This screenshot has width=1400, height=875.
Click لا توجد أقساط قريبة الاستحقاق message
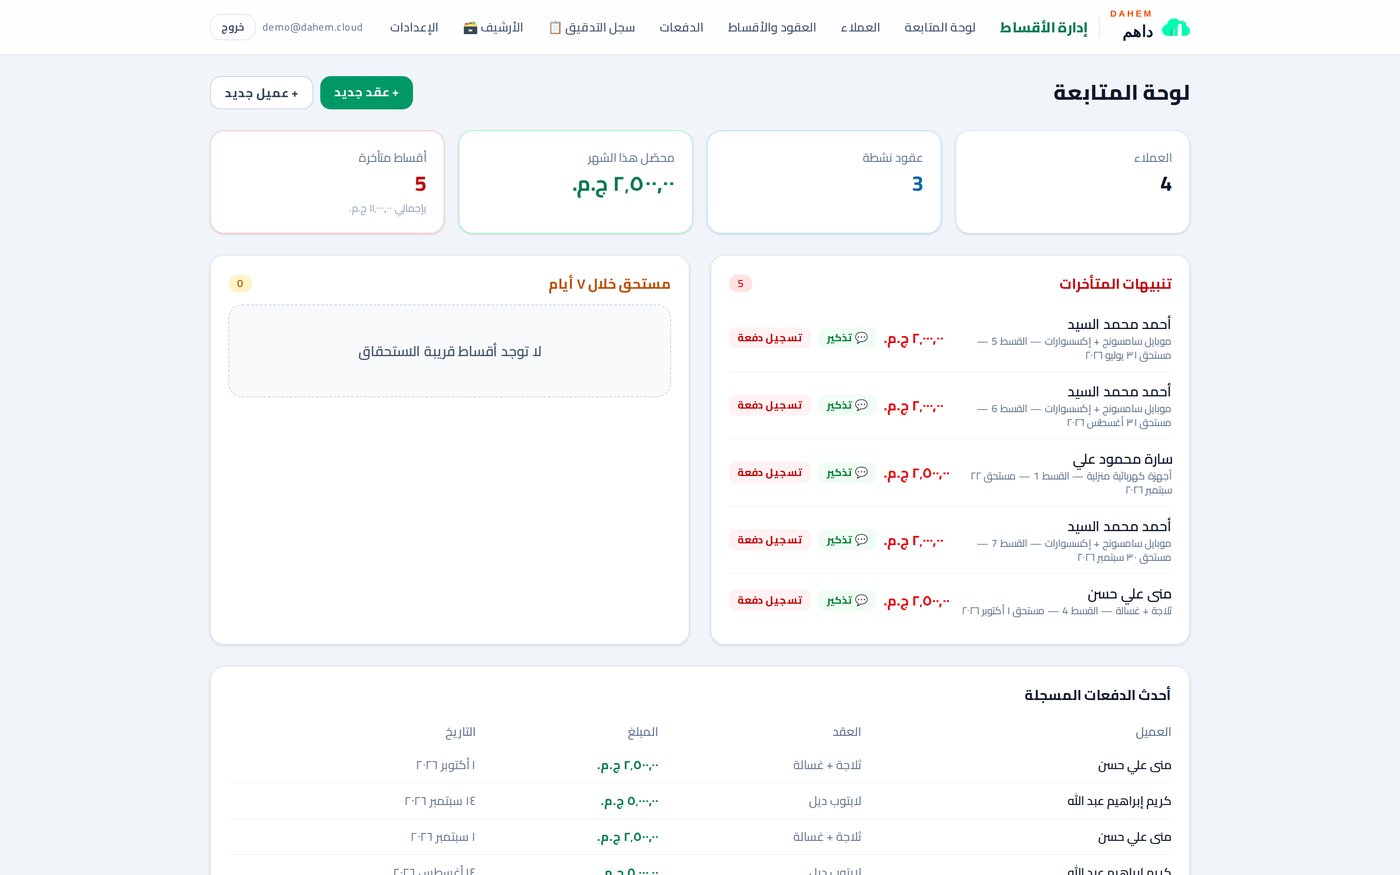tap(450, 351)
